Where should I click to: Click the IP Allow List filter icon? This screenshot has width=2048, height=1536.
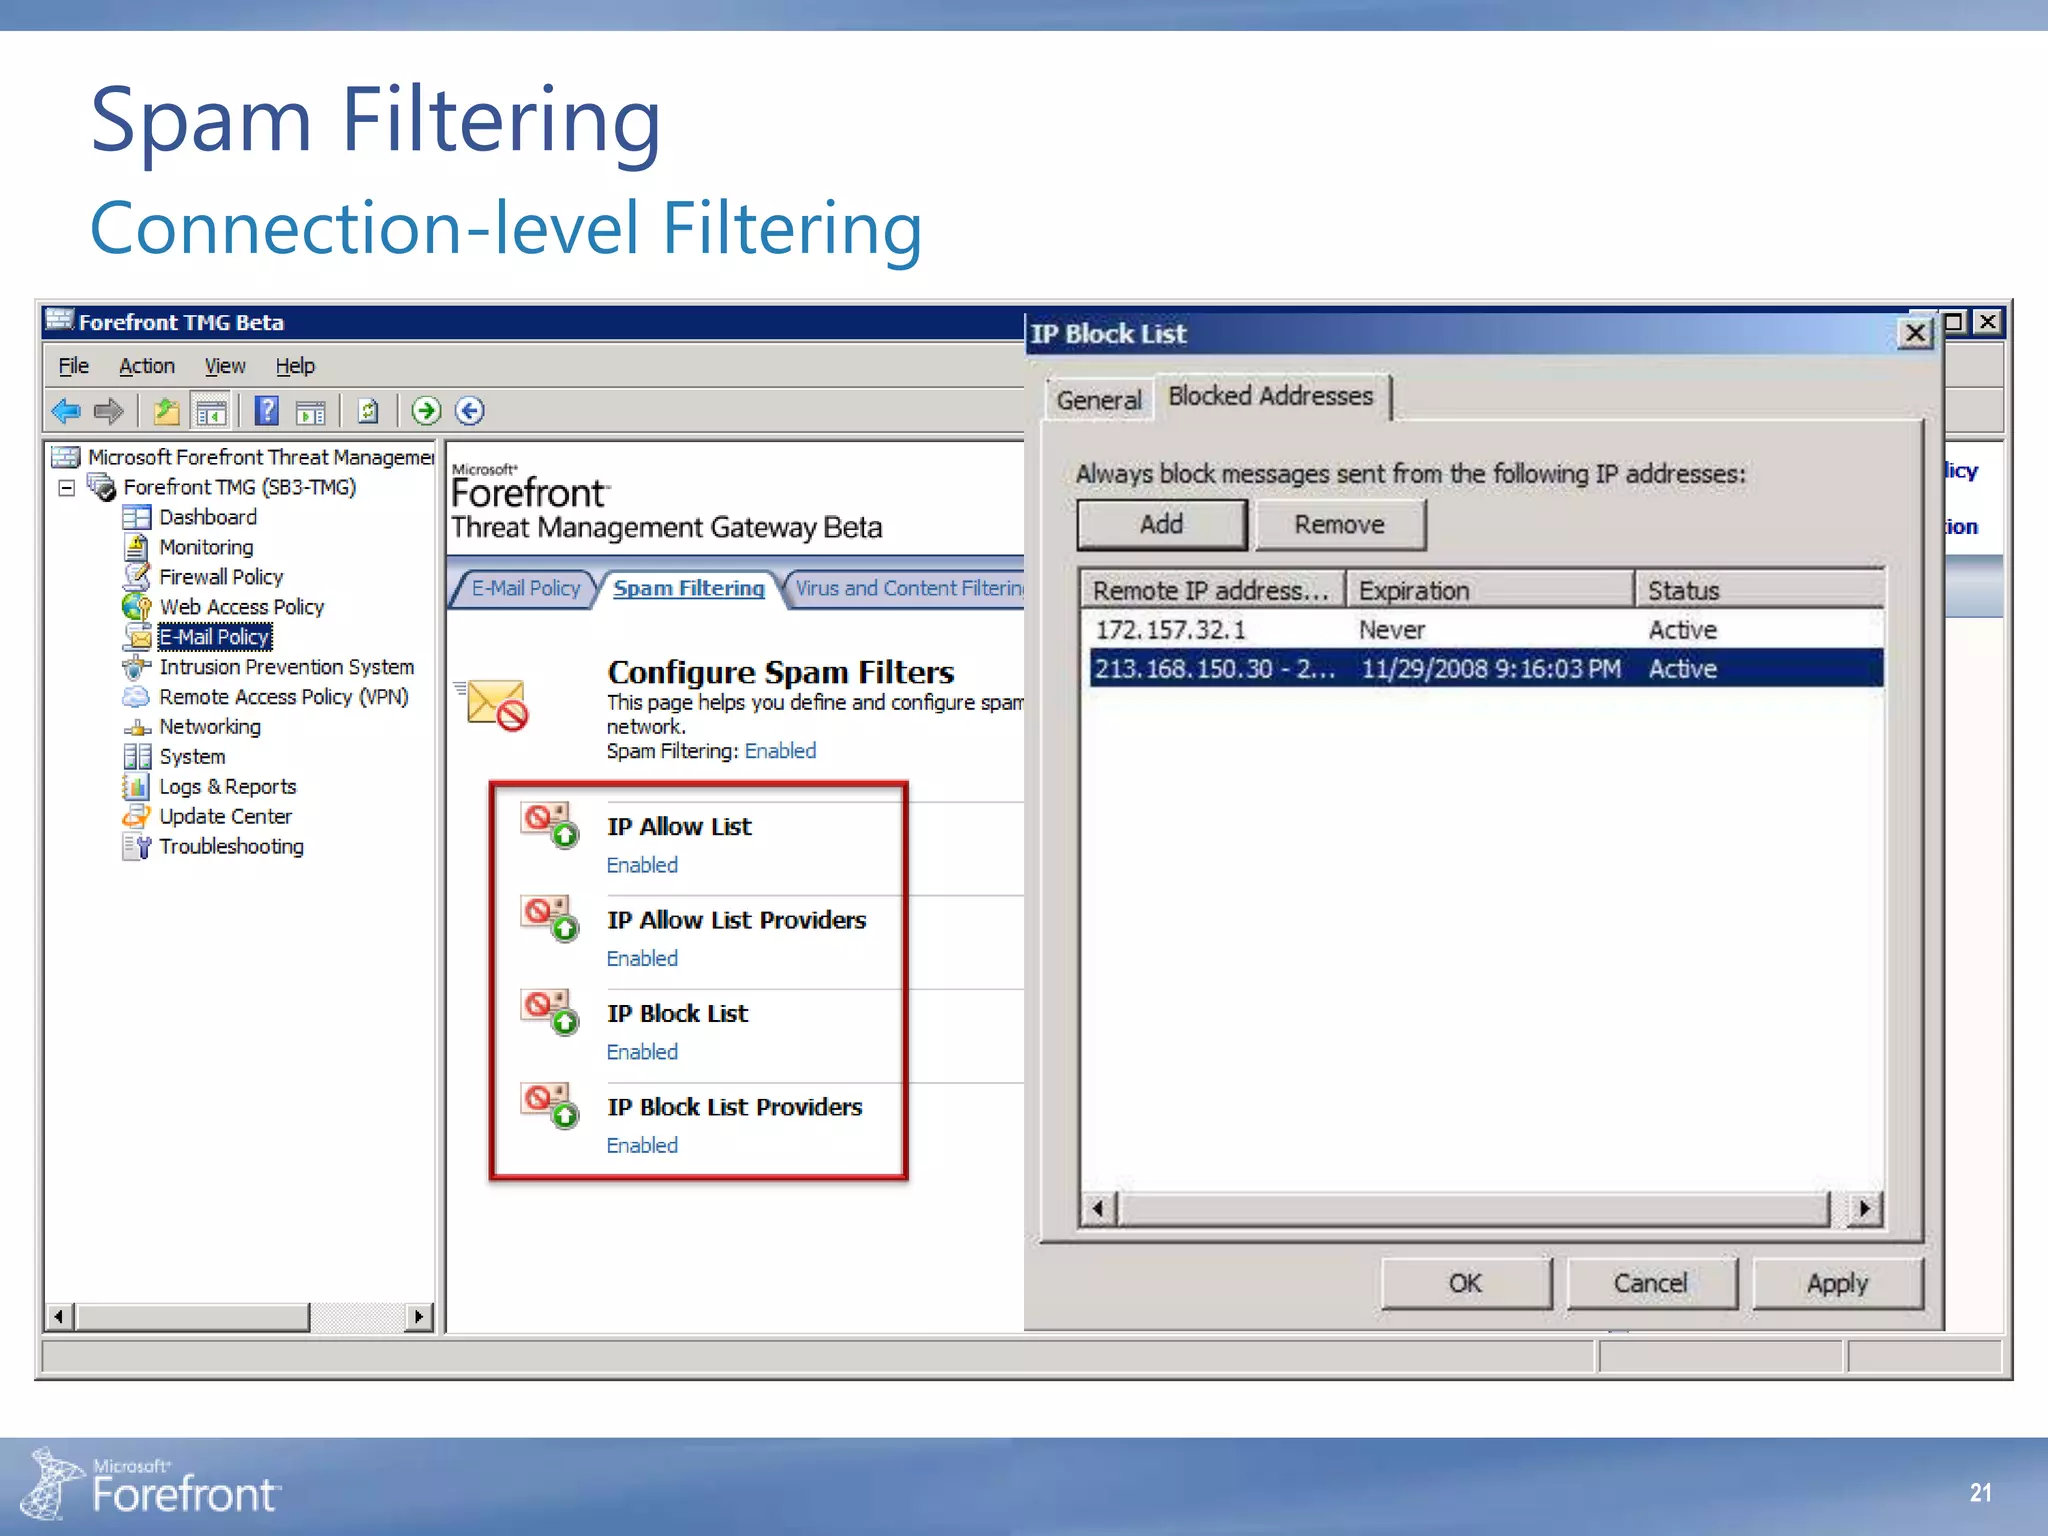(550, 825)
